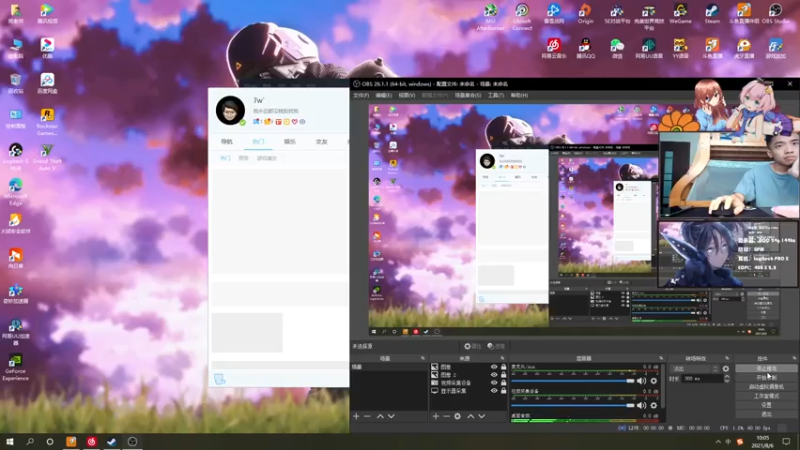Image resolution: width=800 pixels, height=450 pixels.
Task: Open OBS 设置 settings button
Action: click(x=766, y=405)
